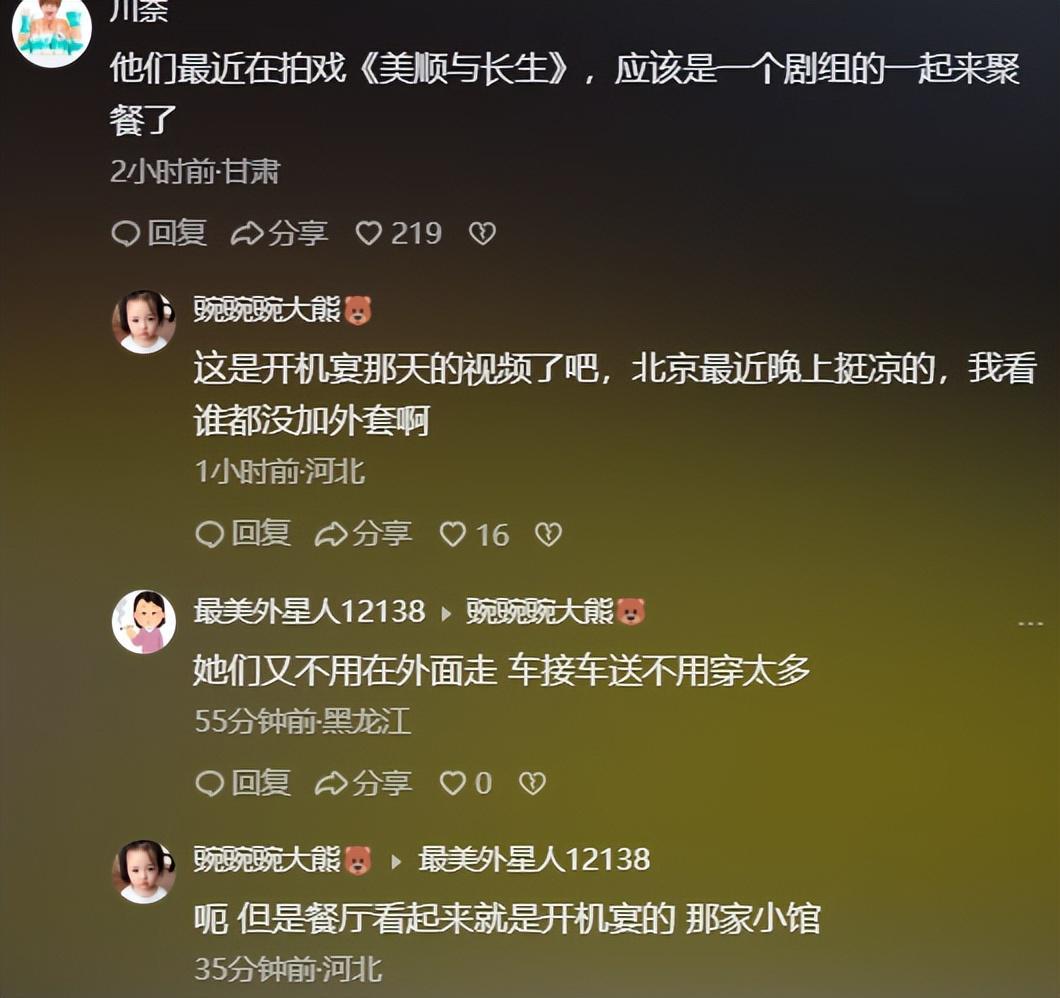Like the comment with 0 likes
Image resolution: width=1060 pixels, height=998 pixels.
[466, 784]
